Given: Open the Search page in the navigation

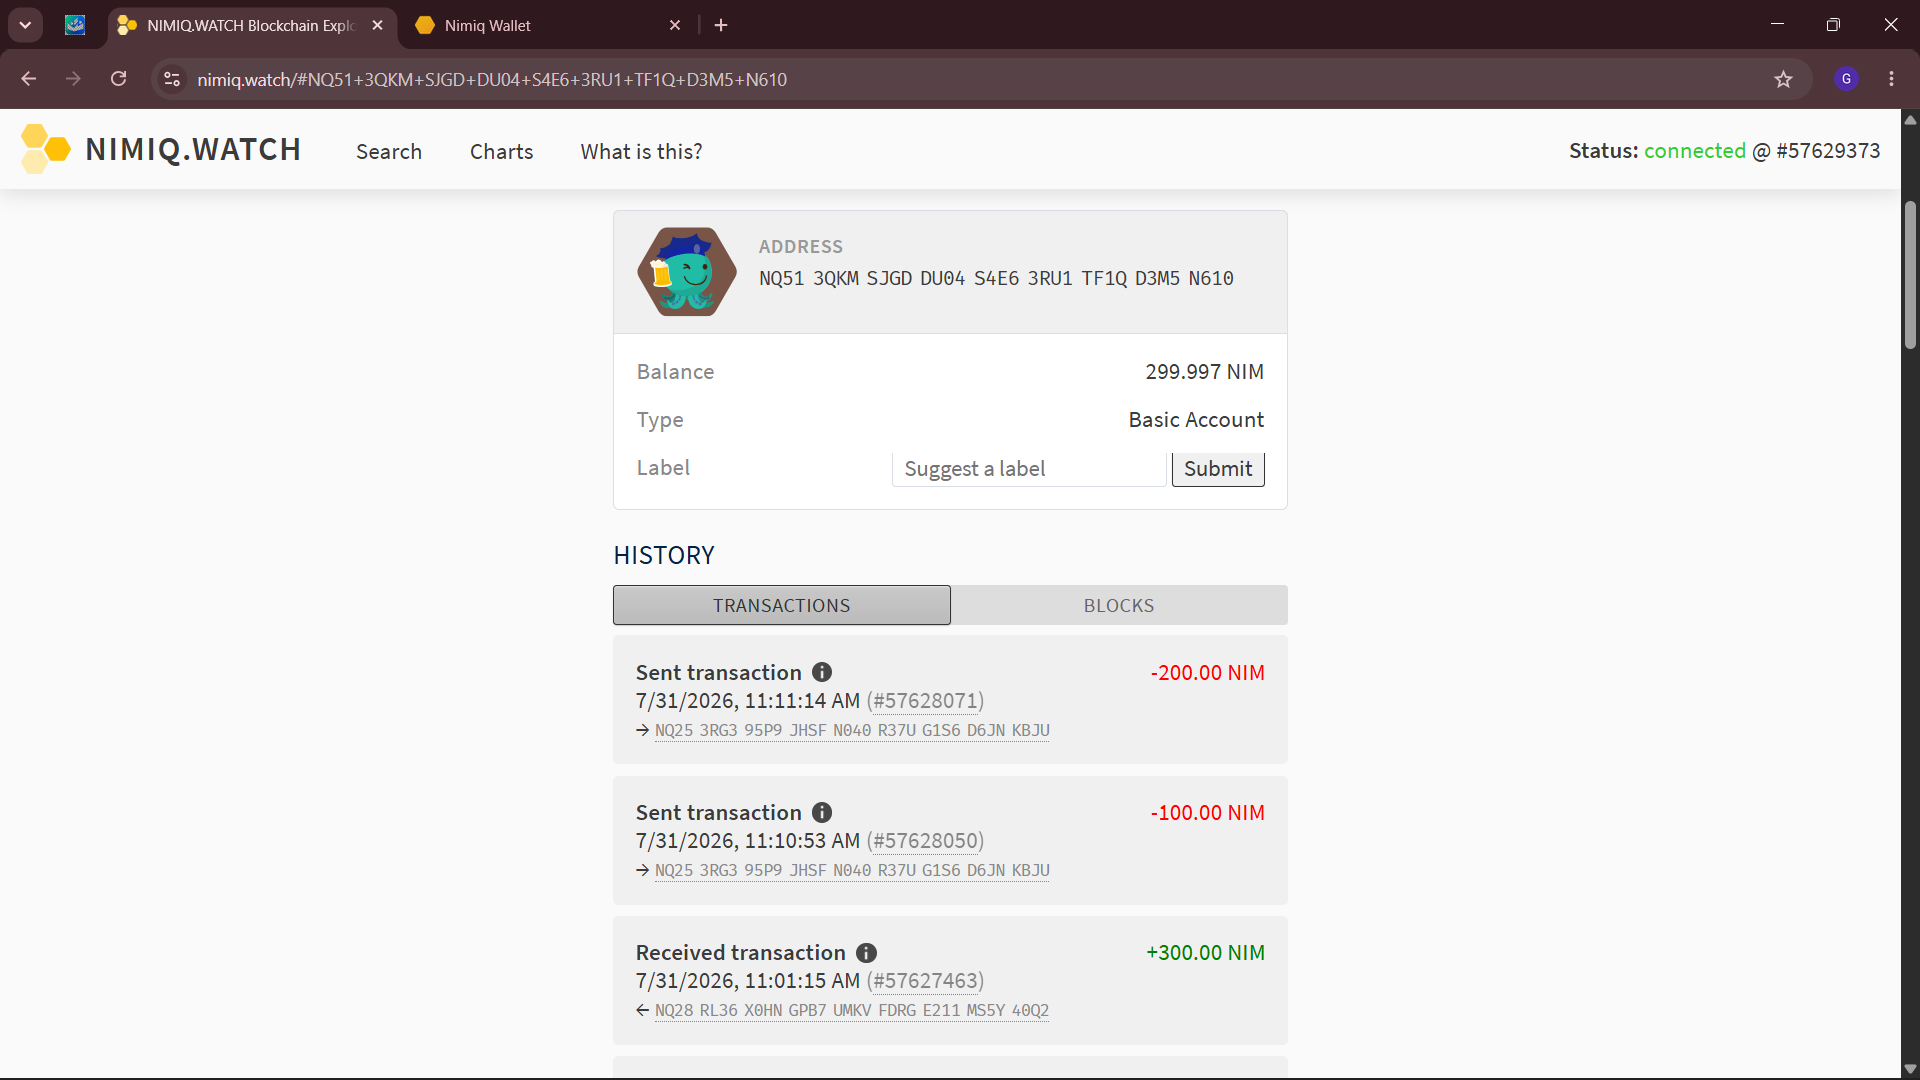Looking at the screenshot, I should click(389, 151).
